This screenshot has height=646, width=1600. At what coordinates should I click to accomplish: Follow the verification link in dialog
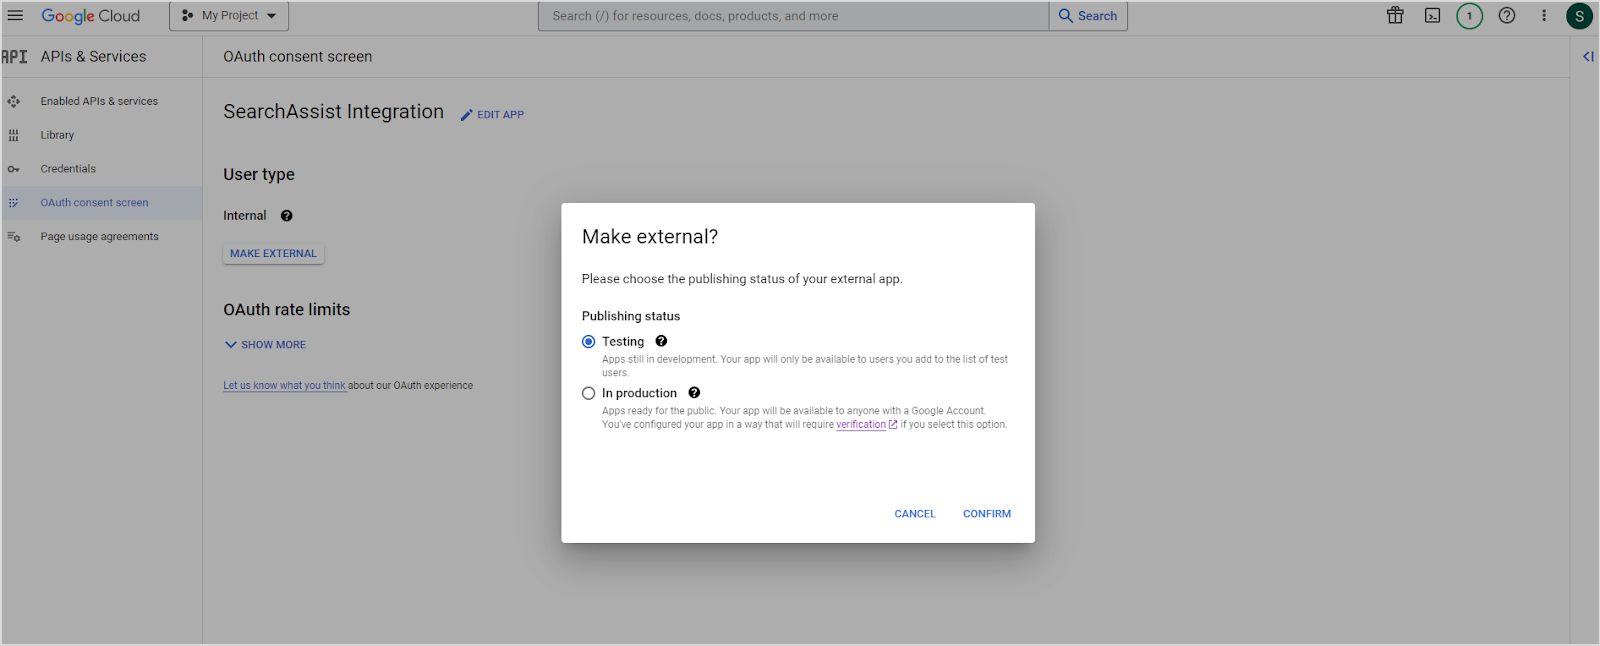tap(861, 425)
